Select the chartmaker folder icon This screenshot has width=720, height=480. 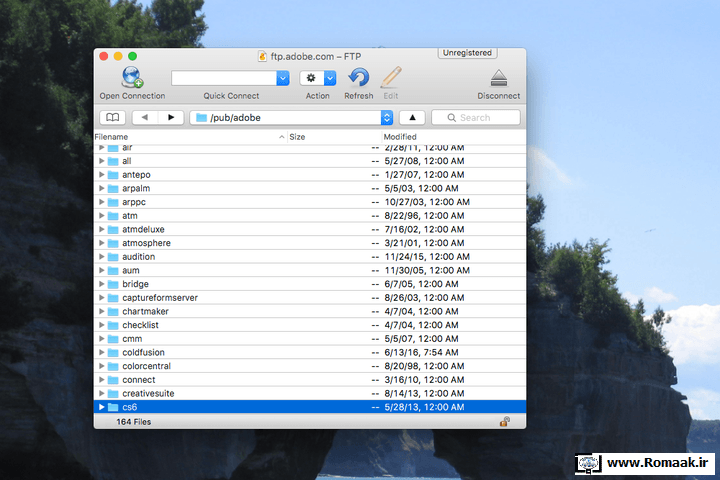tap(113, 311)
